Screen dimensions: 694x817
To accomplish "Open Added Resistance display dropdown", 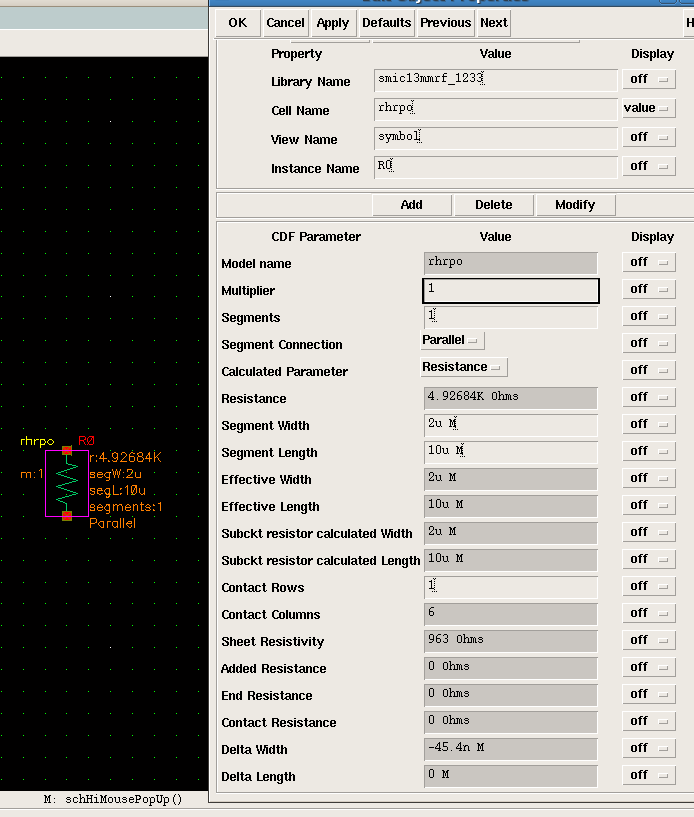I will coord(649,667).
